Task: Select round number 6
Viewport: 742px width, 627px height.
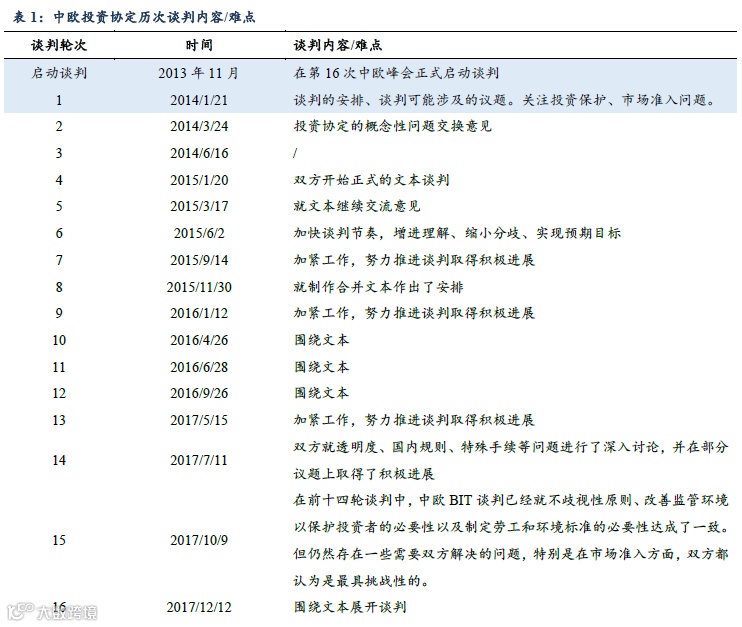Action: pos(59,233)
